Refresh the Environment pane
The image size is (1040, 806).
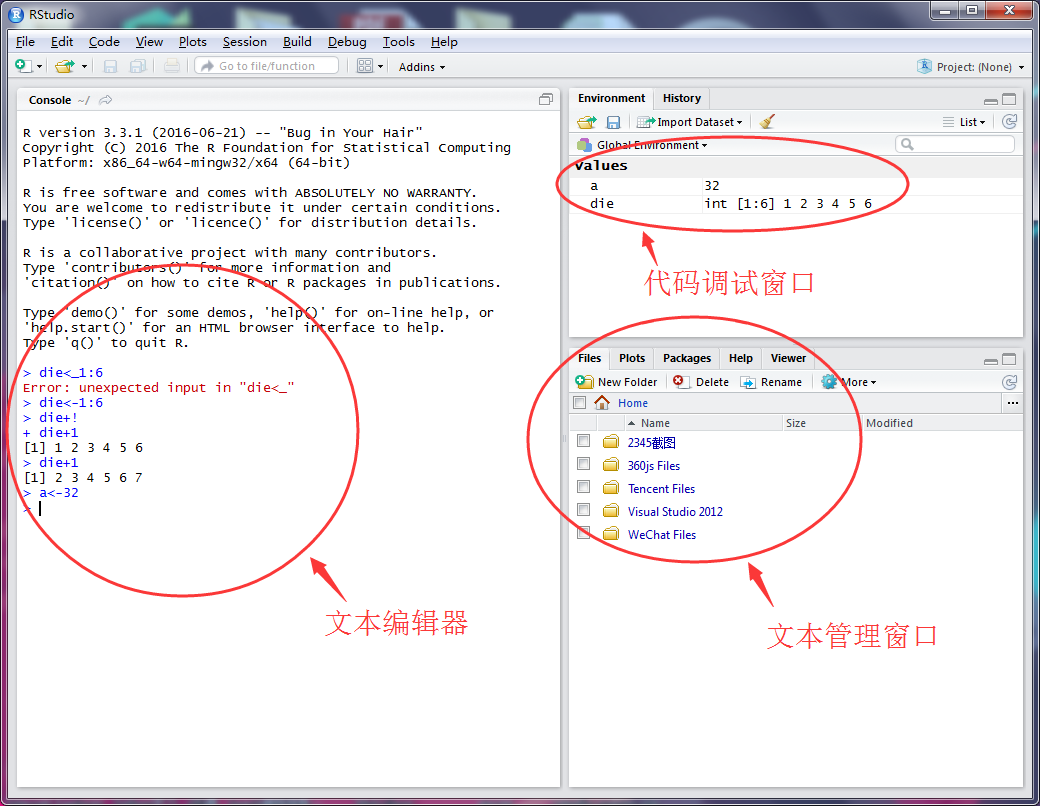tap(1009, 122)
